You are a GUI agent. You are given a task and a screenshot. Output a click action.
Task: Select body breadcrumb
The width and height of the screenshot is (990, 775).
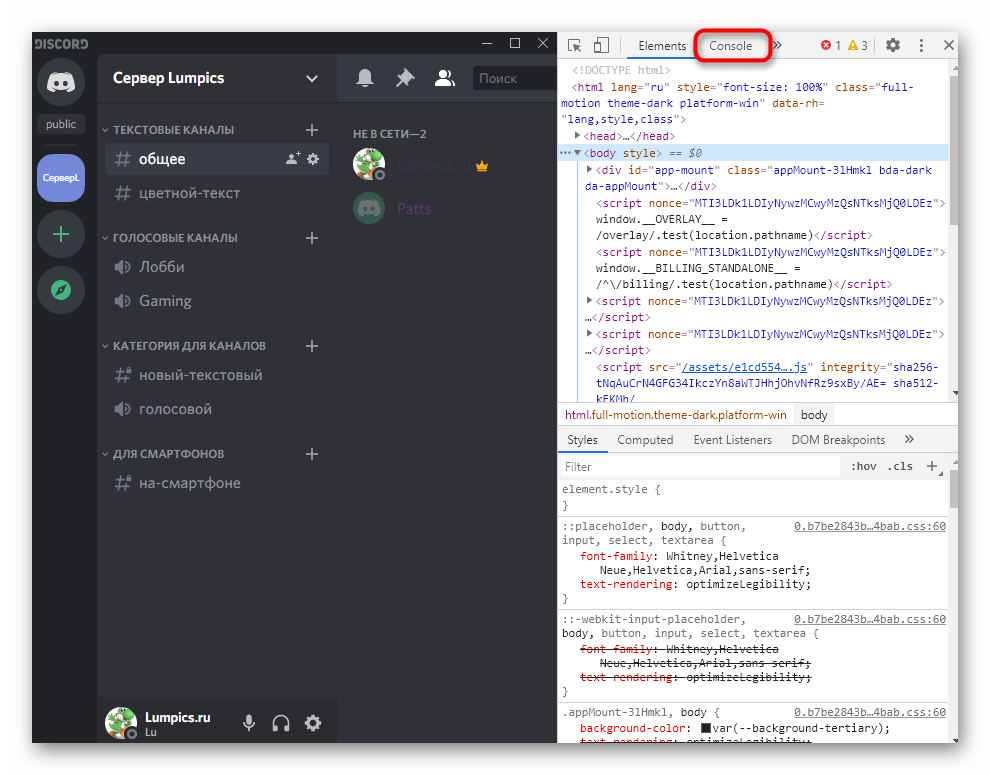point(814,415)
